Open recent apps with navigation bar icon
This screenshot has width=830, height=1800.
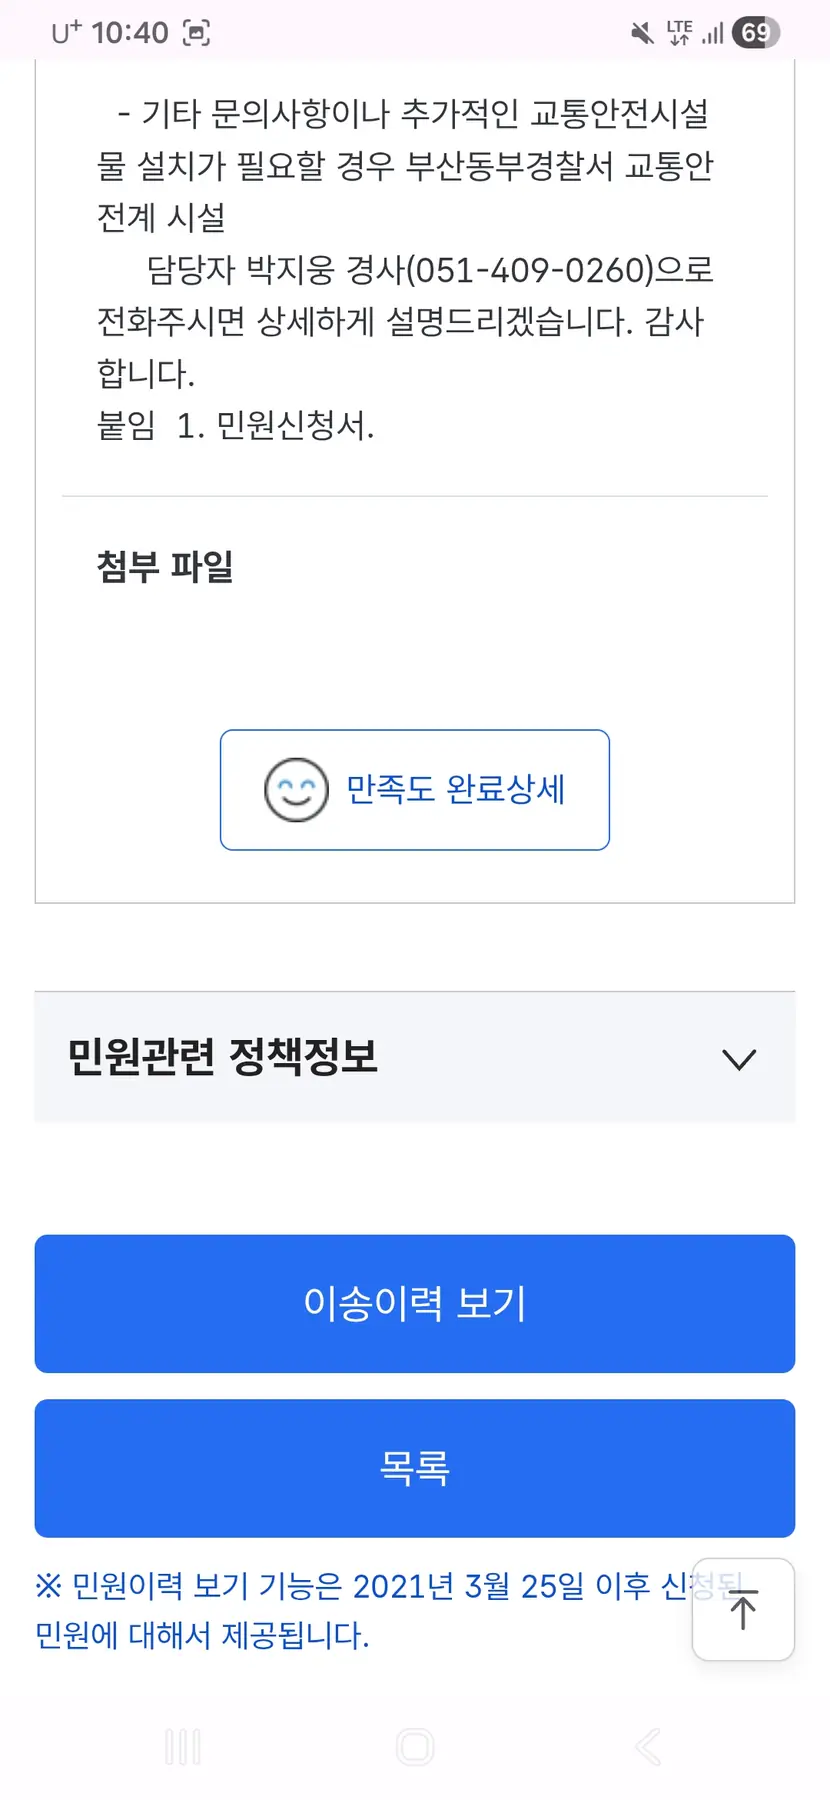click(183, 1746)
